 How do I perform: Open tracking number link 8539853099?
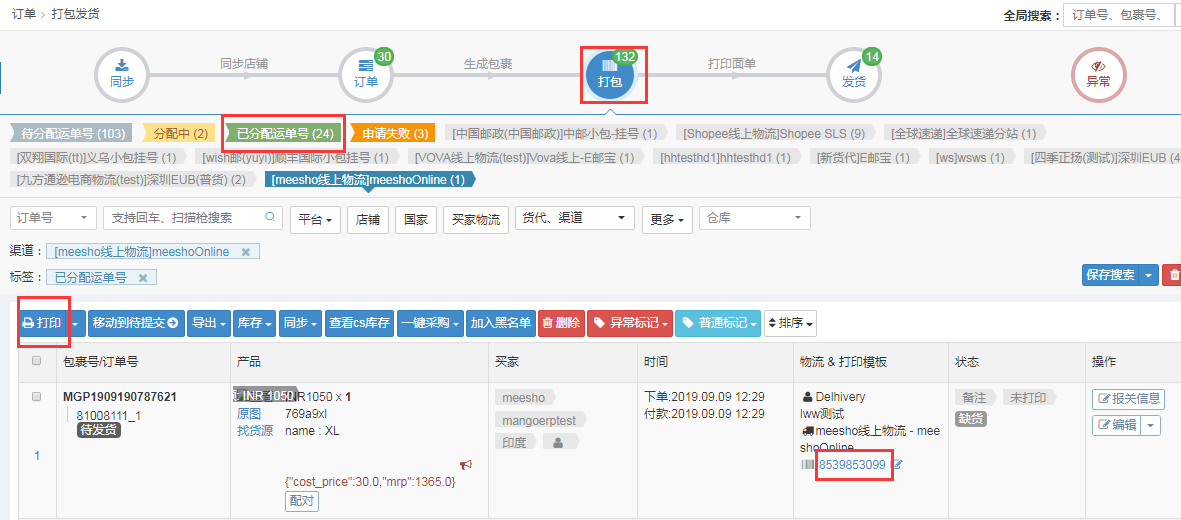(x=852, y=465)
